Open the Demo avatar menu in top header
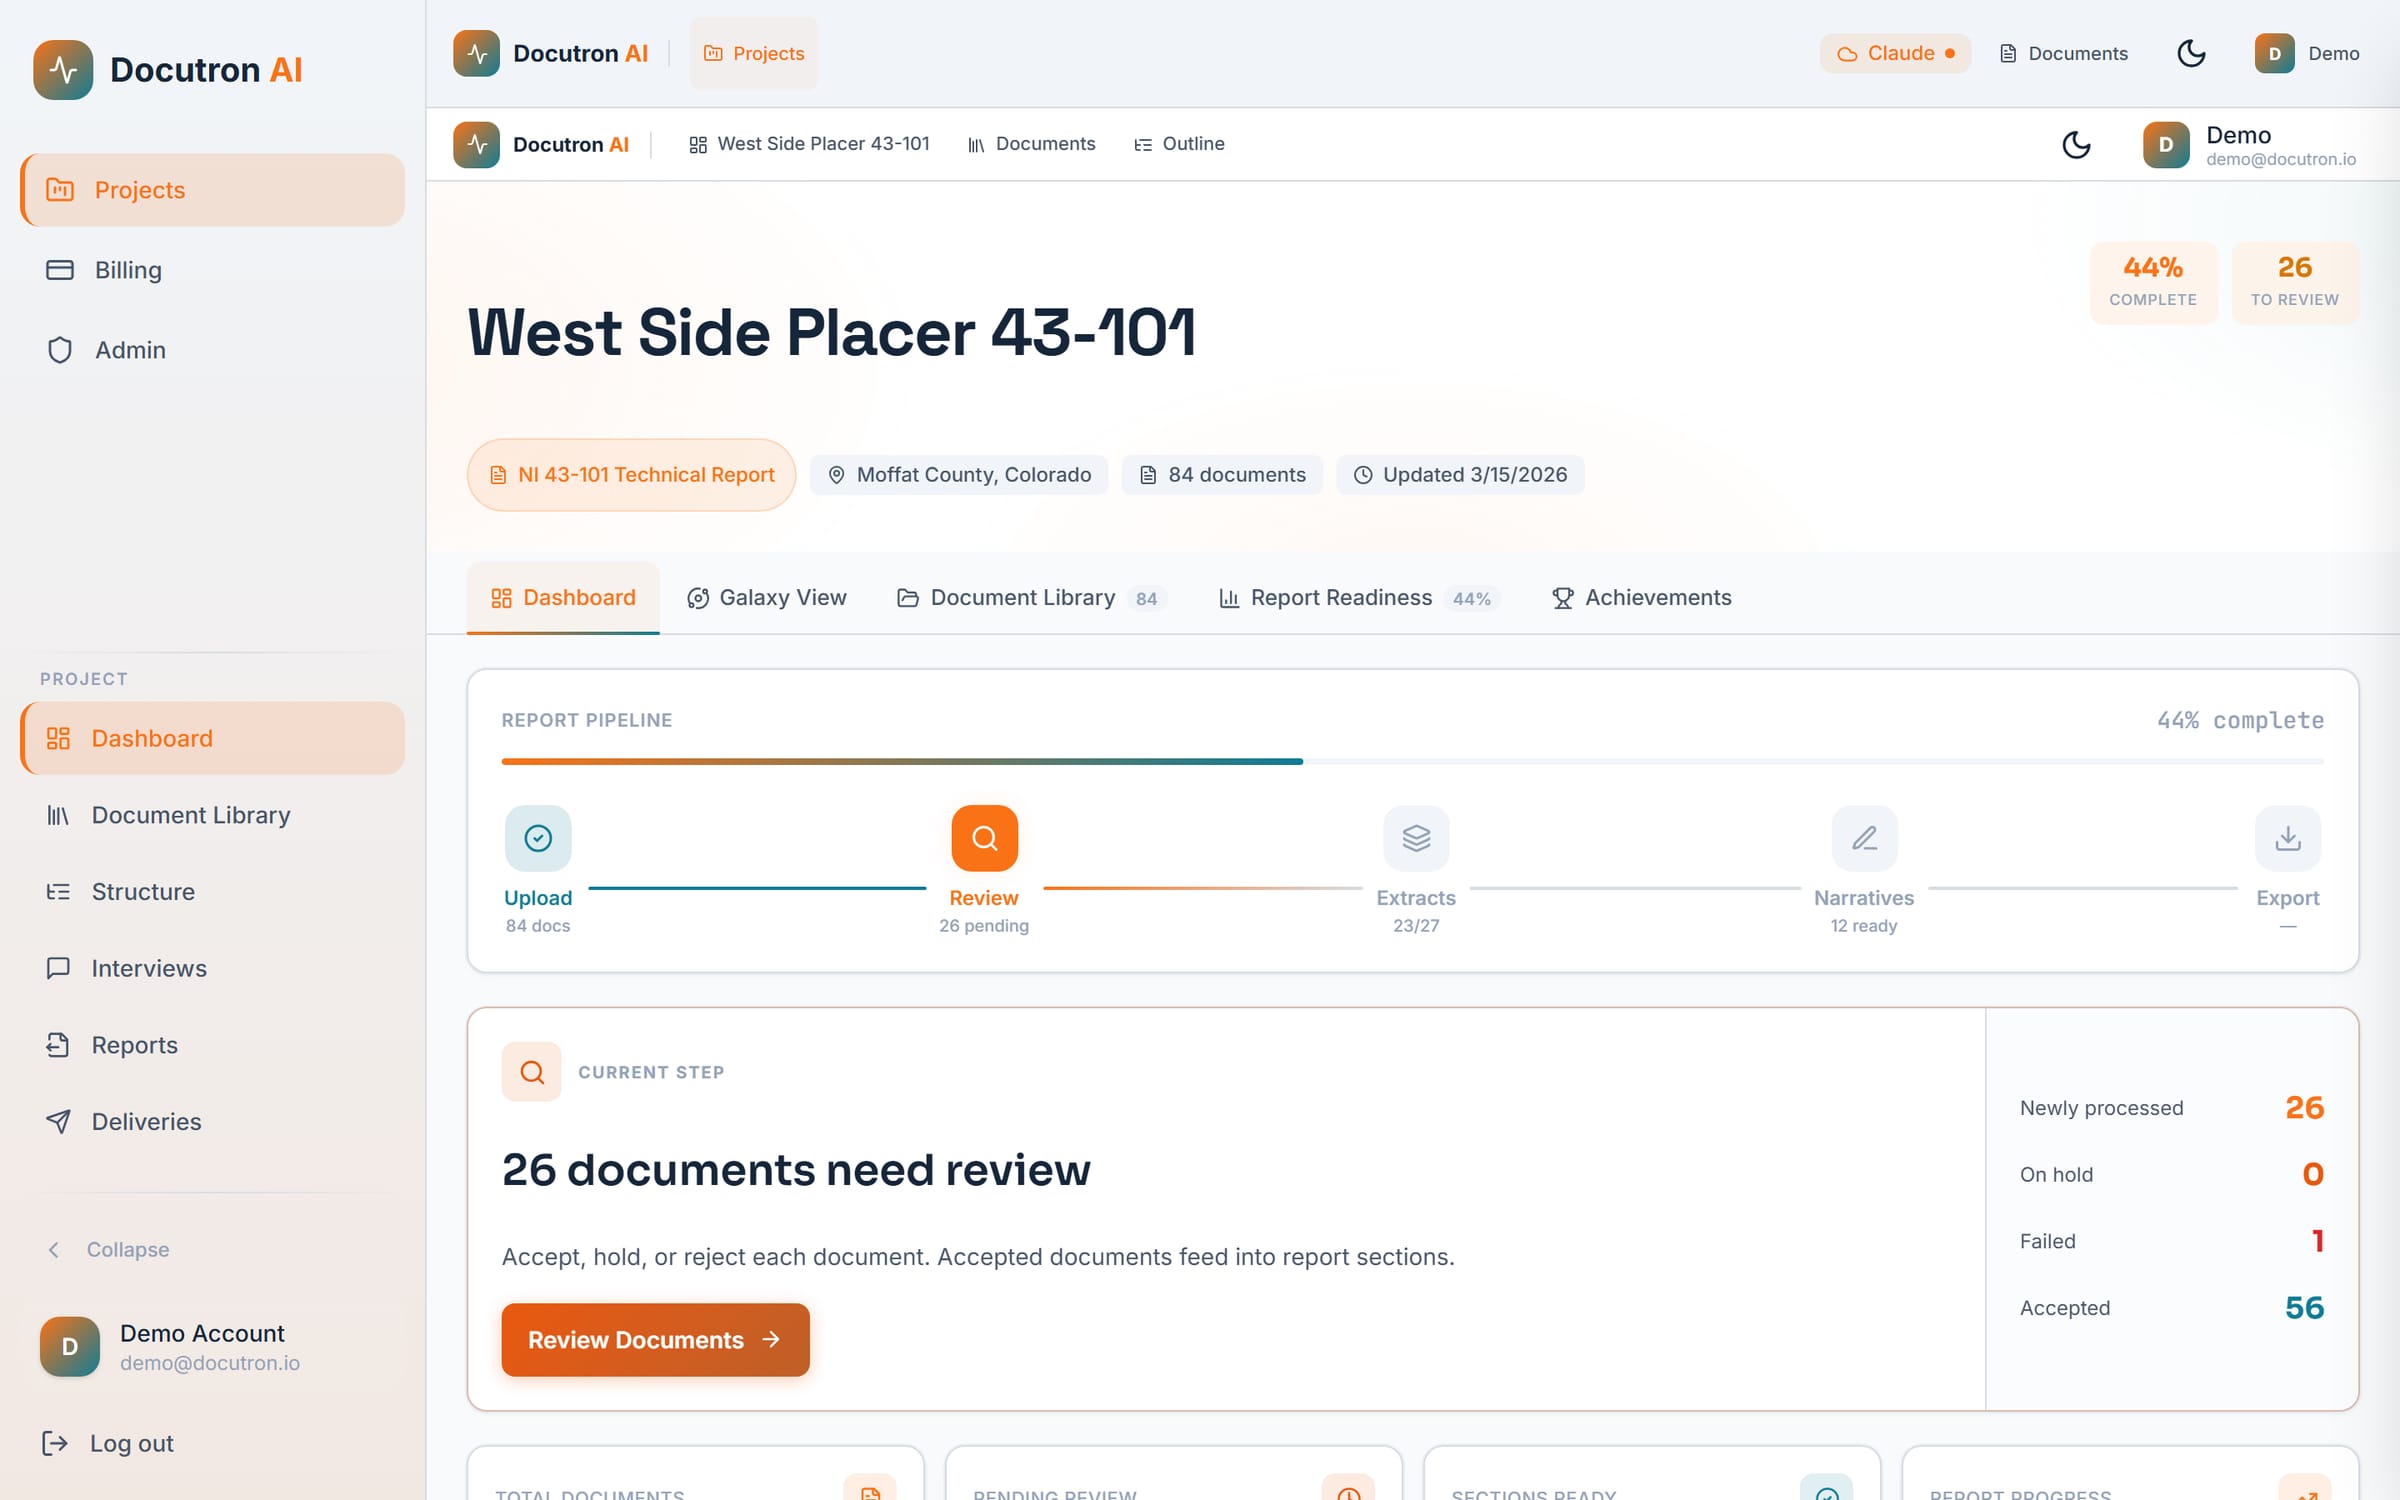This screenshot has height=1500, width=2400. point(2307,53)
